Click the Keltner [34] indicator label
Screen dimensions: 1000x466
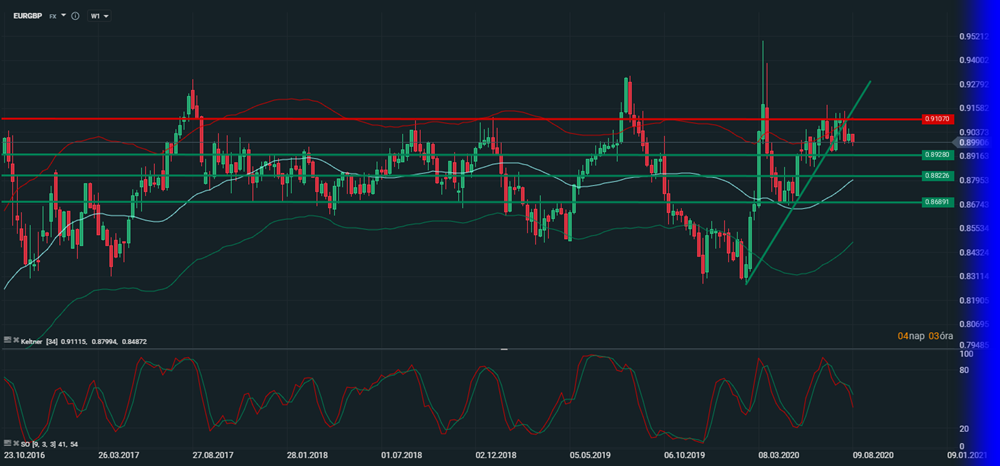(40, 341)
